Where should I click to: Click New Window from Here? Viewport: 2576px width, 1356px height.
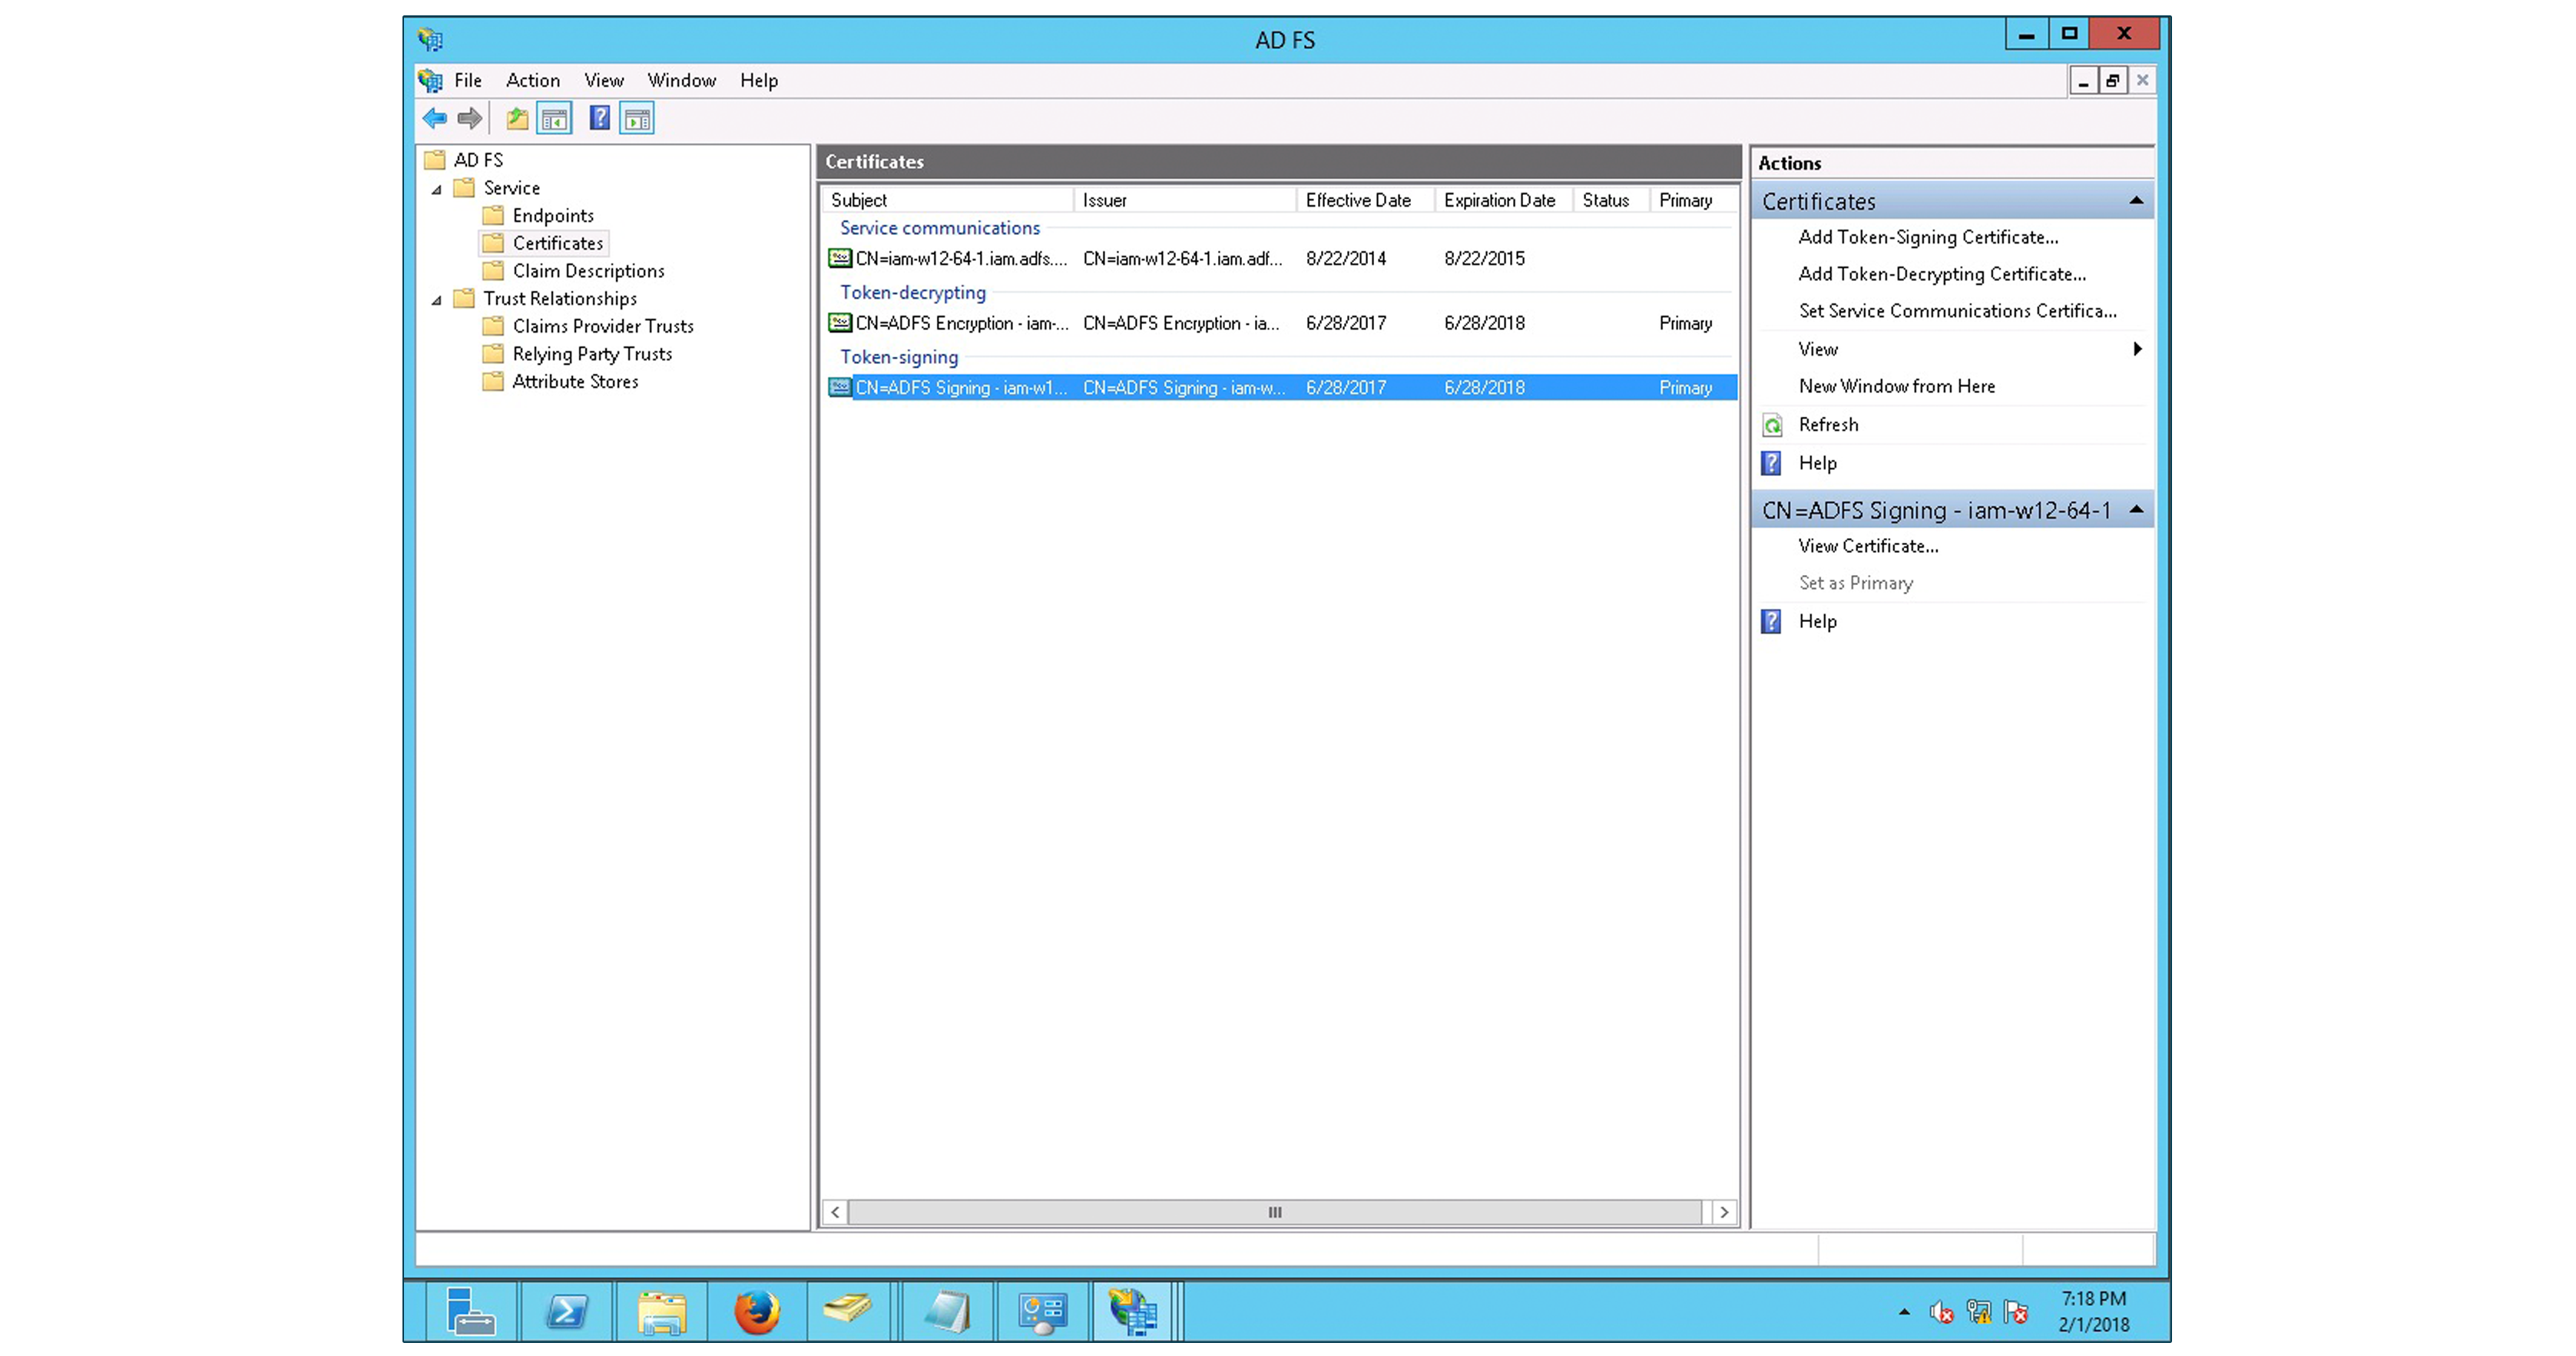pyautogui.click(x=1896, y=386)
